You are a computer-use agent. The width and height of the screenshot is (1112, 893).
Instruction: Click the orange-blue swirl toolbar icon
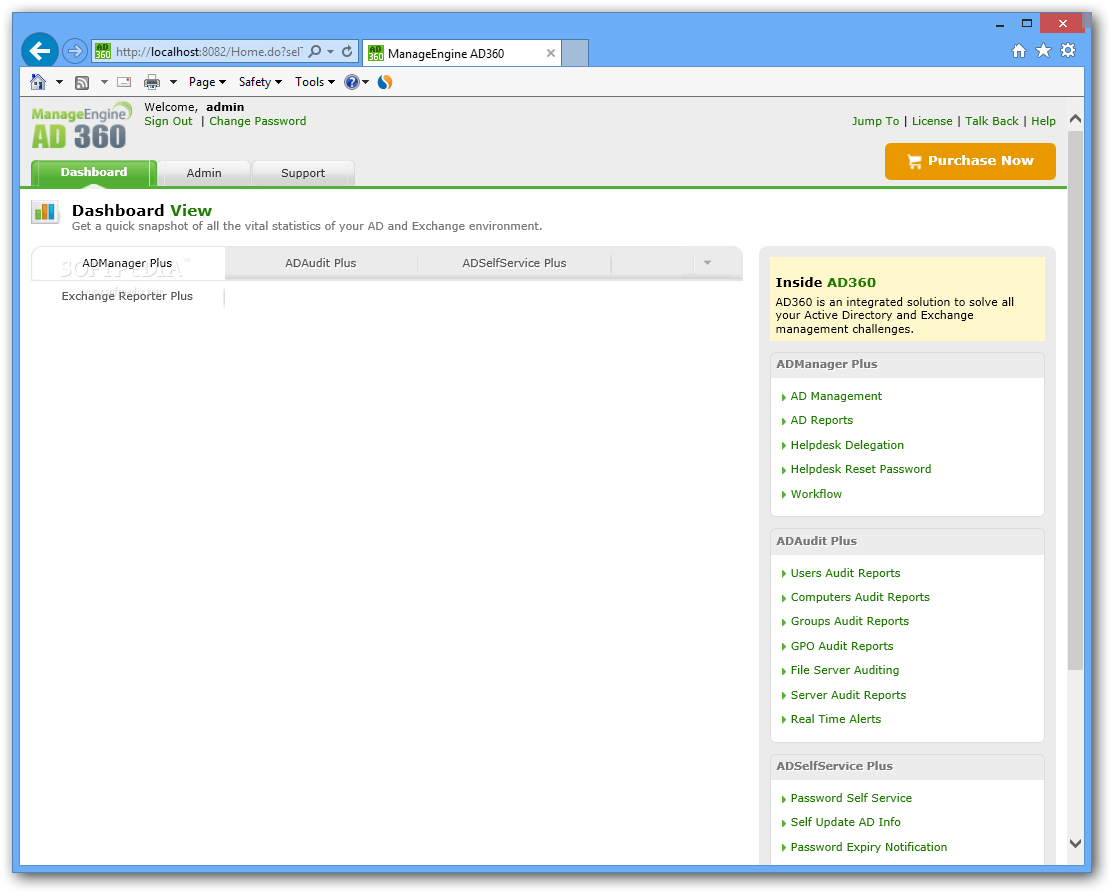click(385, 82)
